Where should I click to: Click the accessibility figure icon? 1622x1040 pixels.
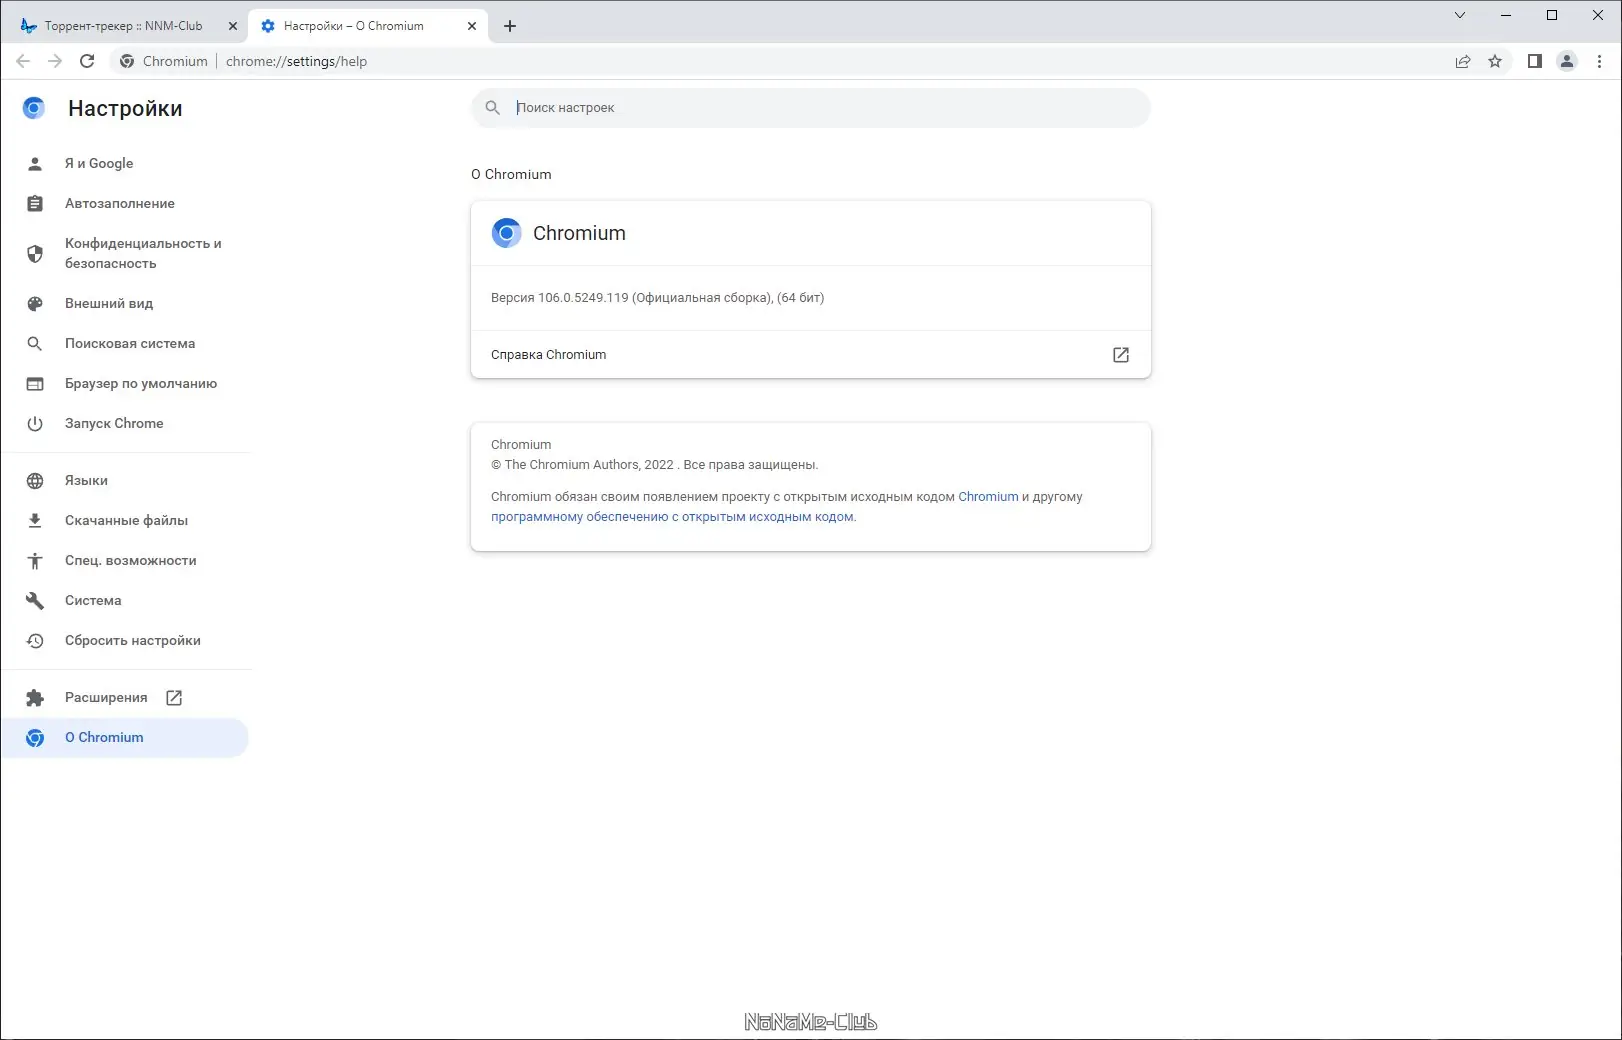35,560
